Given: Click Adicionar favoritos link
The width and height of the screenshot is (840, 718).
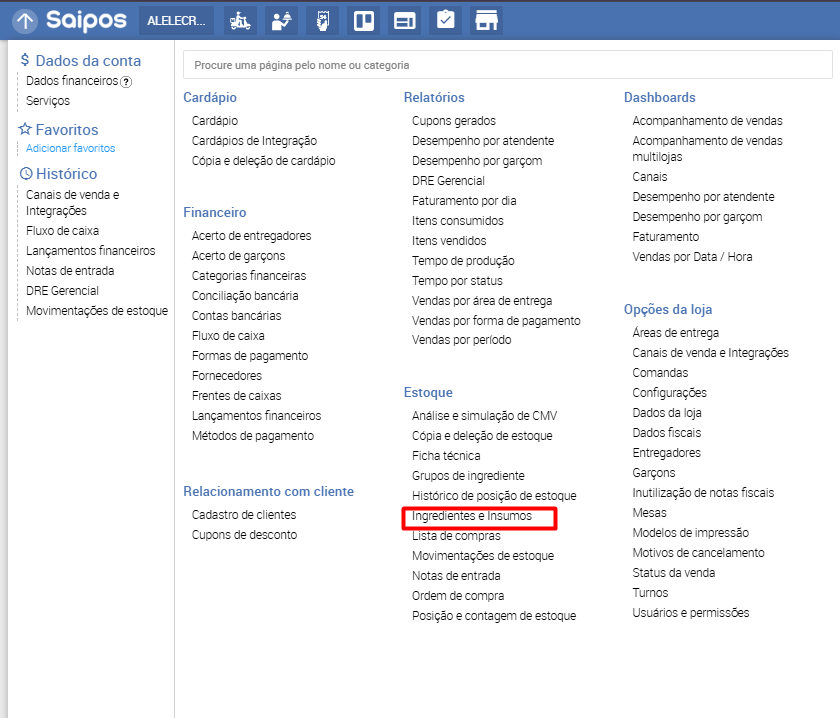Looking at the screenshot, I should coord(70,148).
